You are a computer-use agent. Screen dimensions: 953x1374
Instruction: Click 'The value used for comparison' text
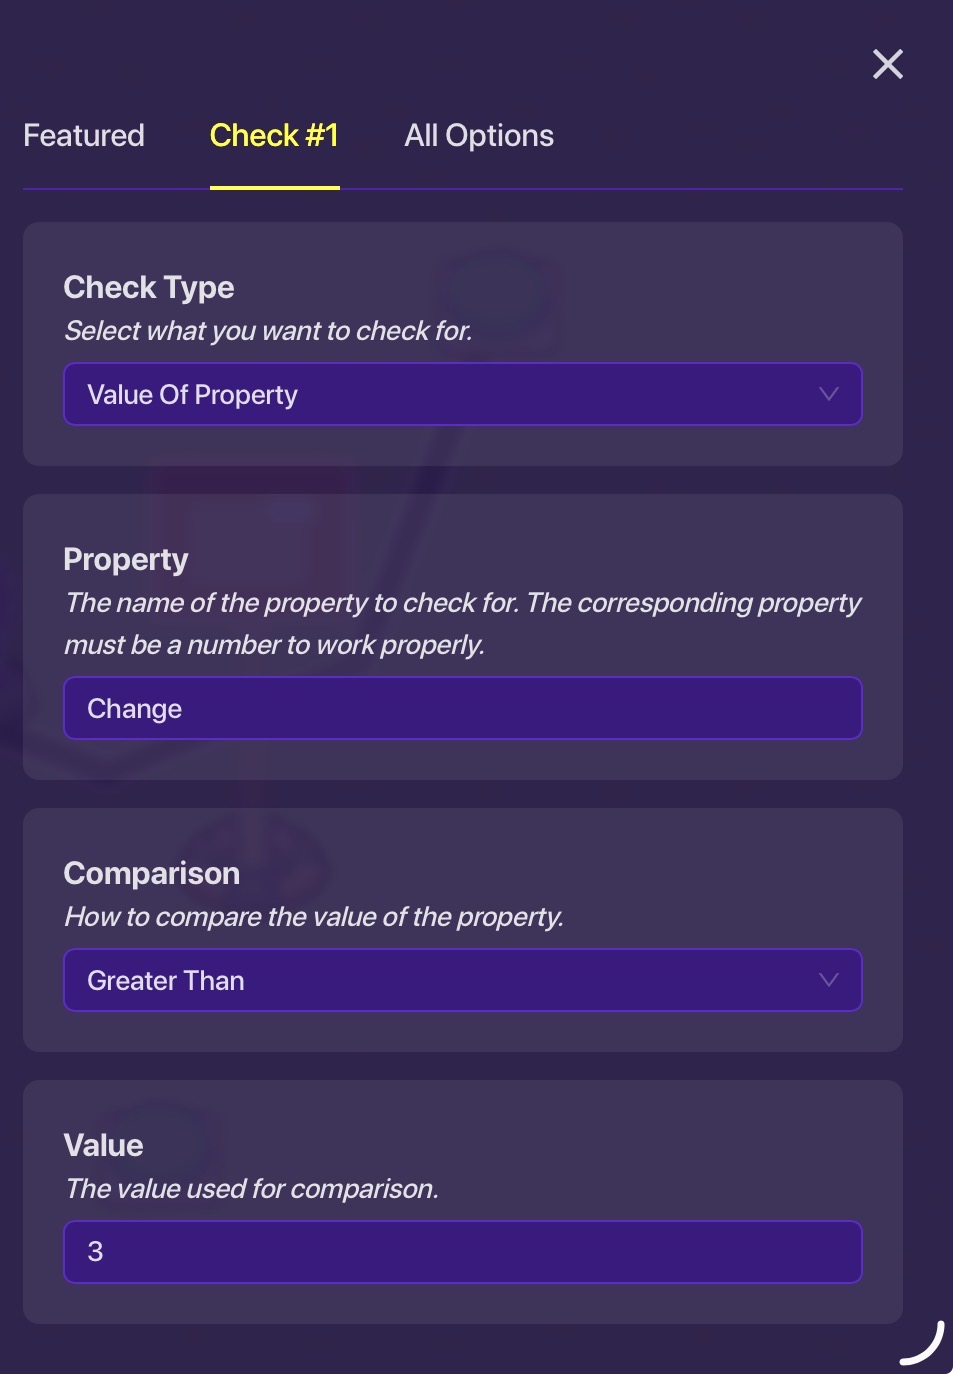coord(252,1189)
